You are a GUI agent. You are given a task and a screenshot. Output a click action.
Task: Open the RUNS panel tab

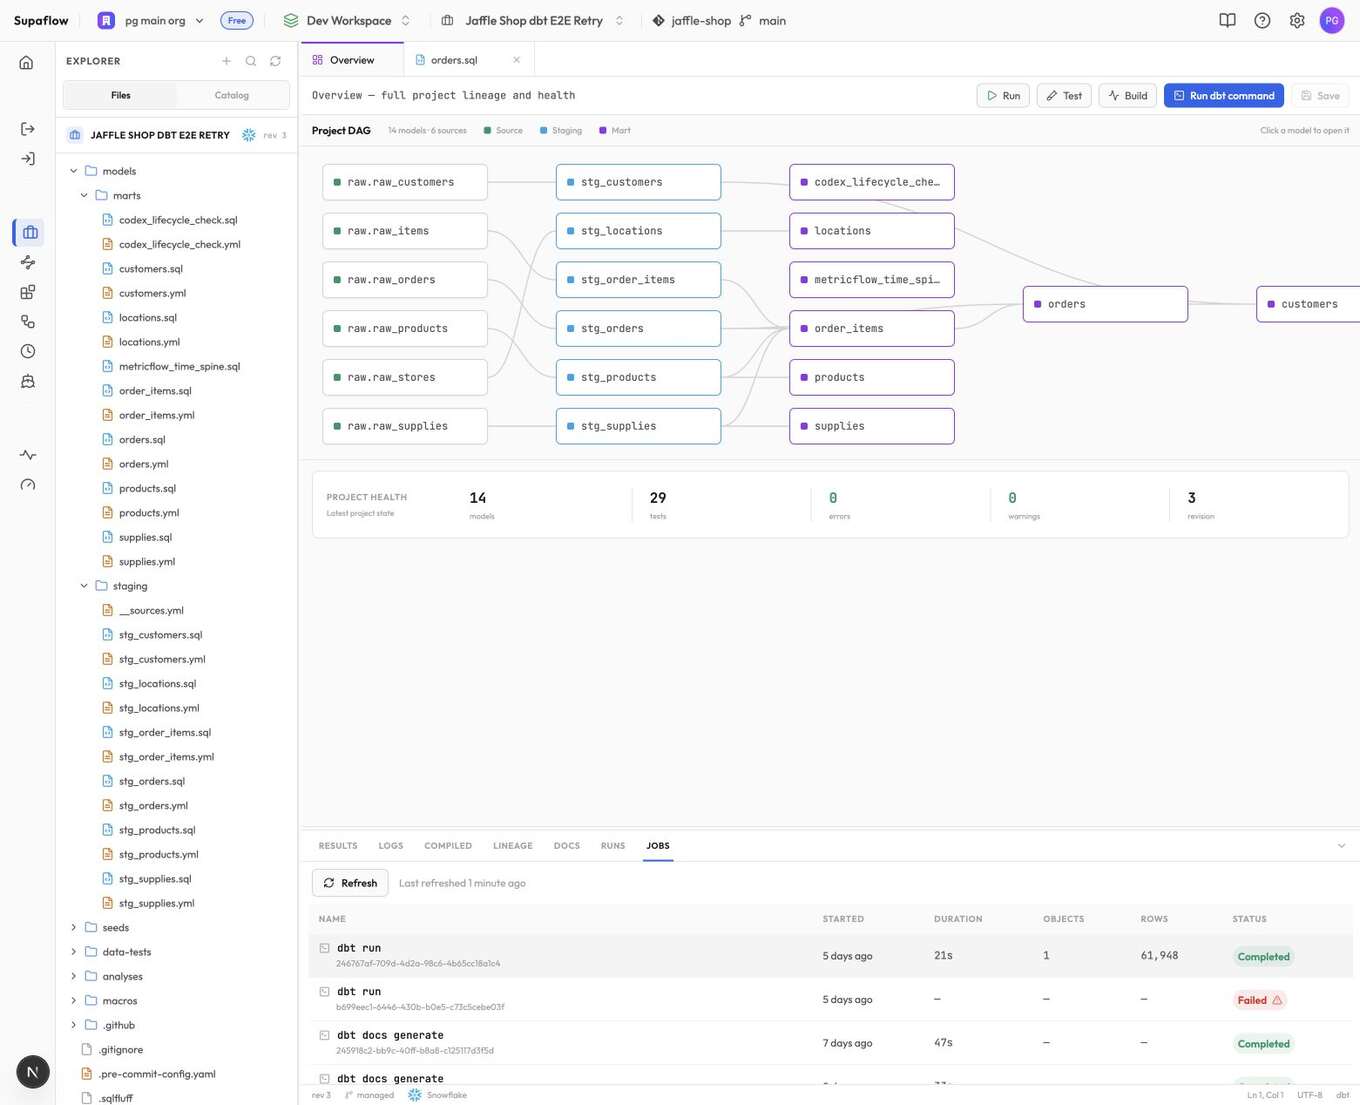click(x=613, y=846)
